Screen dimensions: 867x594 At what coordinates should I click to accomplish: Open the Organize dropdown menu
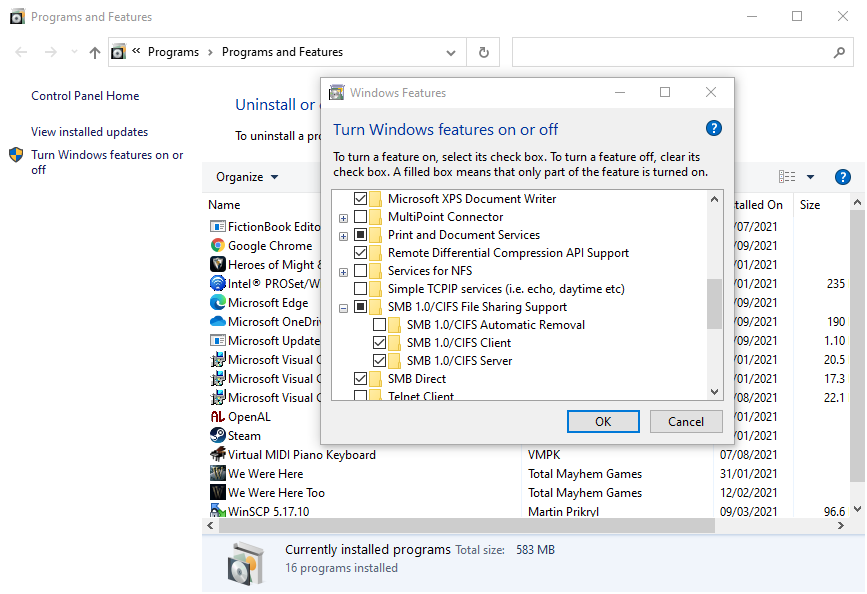pyautogui.click(x=247, y=177)
